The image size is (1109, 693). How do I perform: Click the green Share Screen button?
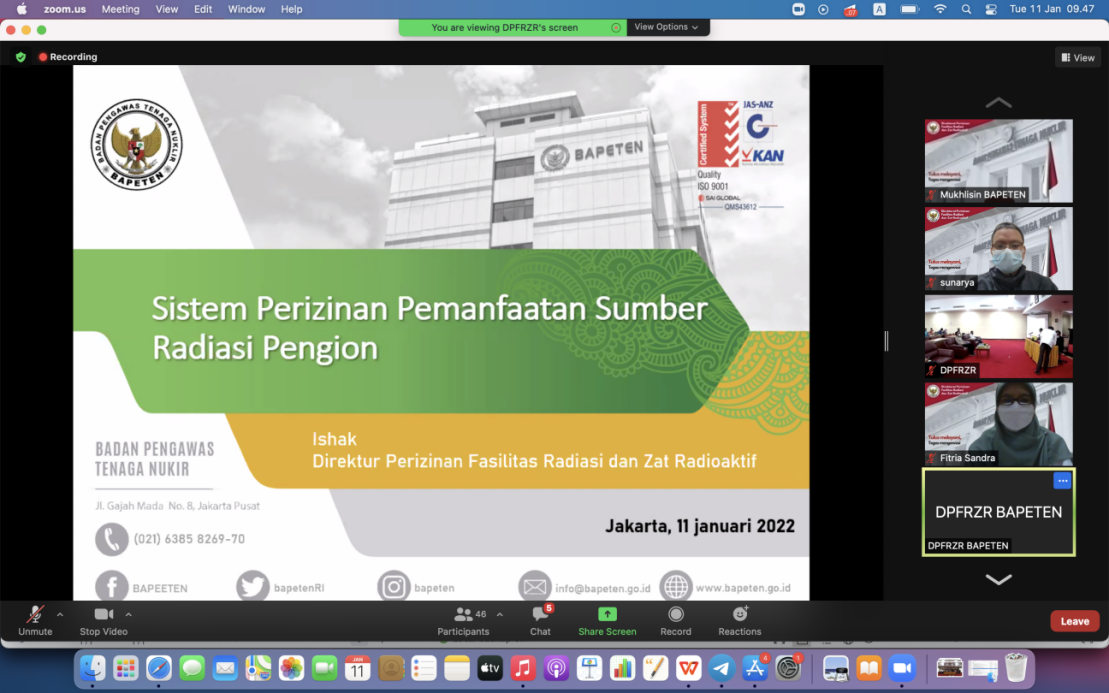[x=607, y=621]
